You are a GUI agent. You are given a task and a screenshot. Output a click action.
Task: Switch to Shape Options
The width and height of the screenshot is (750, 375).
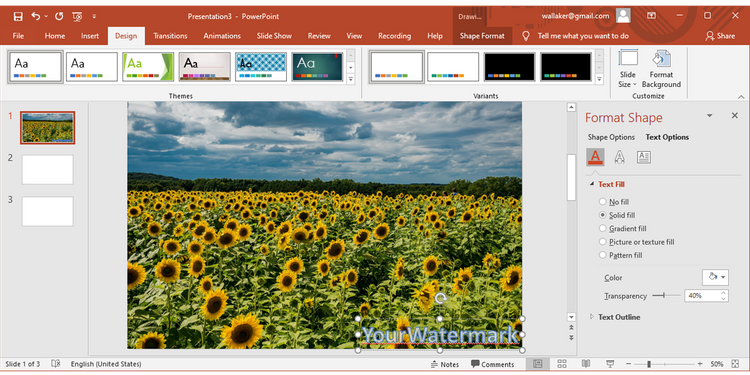[611, 137]
